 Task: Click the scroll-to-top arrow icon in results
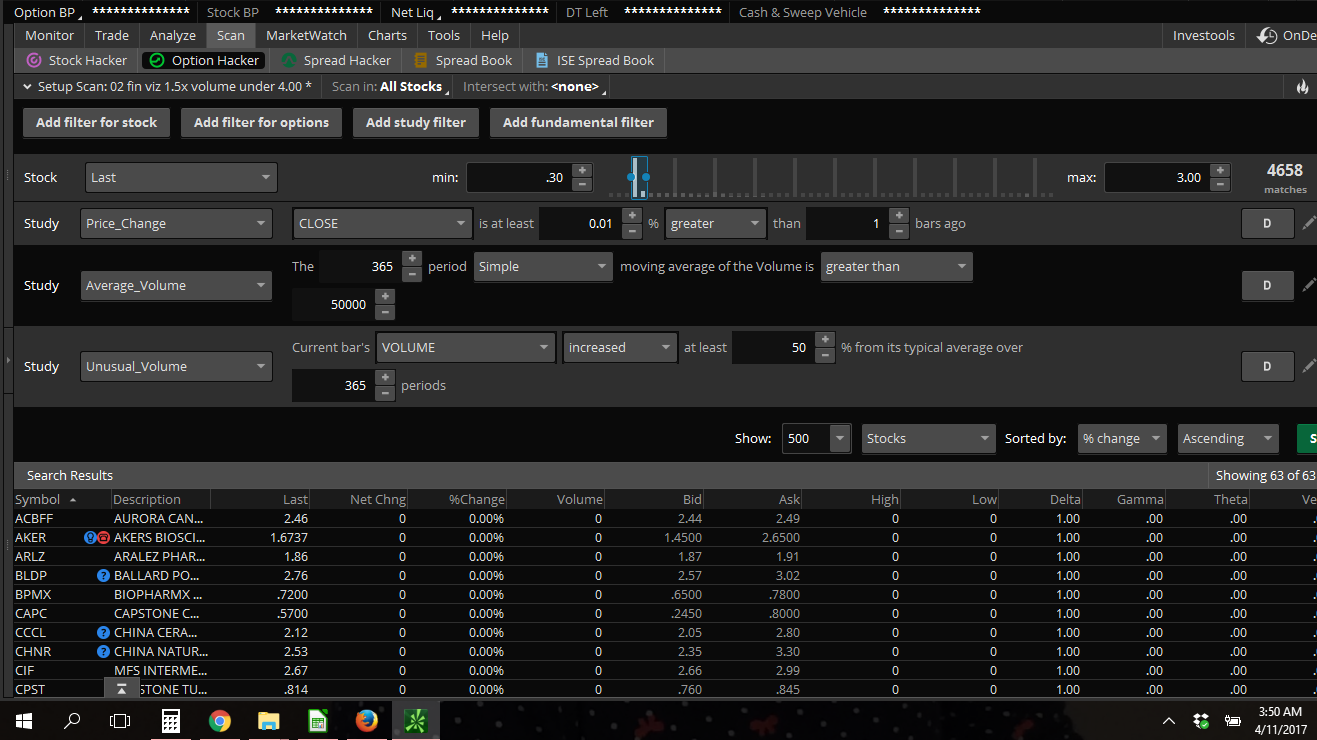coord(121,689)
